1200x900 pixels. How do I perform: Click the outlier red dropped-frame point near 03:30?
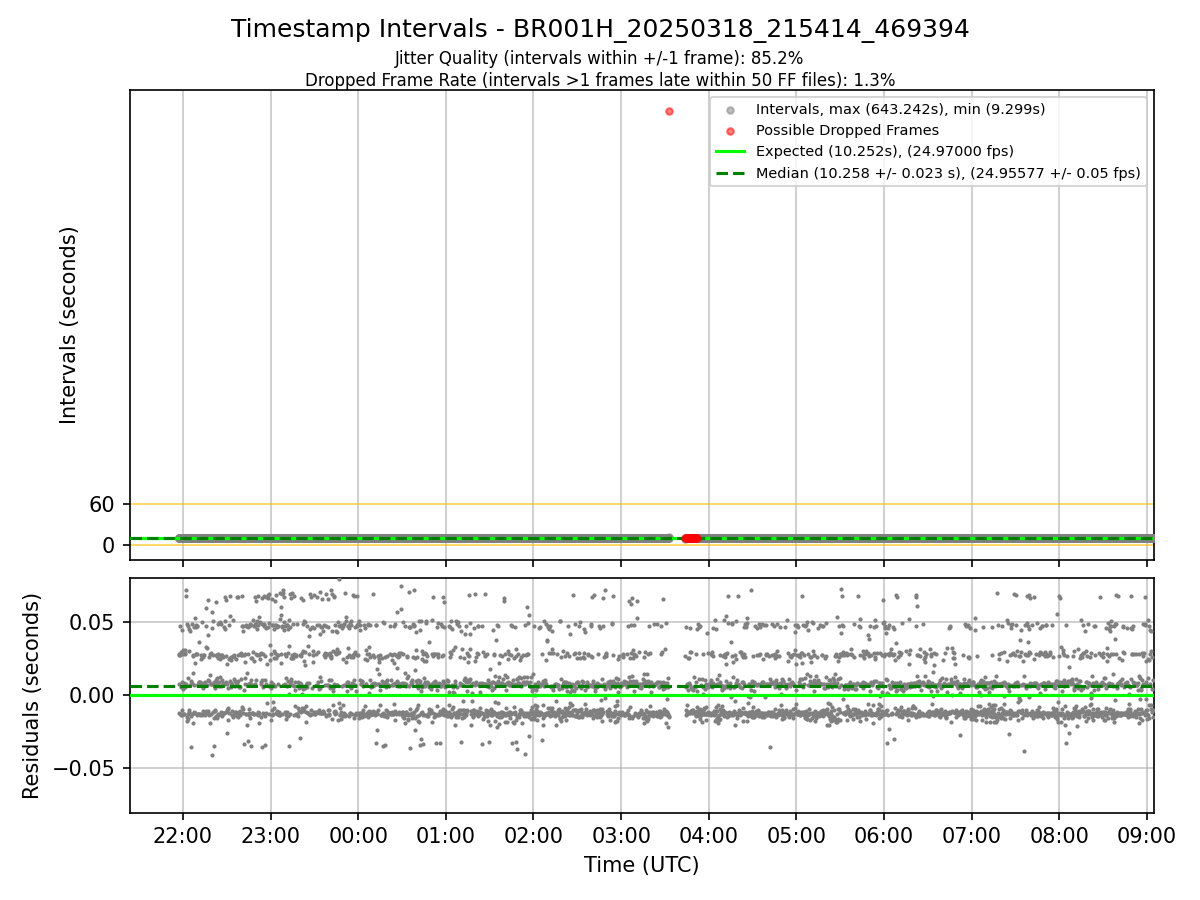pyautogui.click(x=669, y=111)
